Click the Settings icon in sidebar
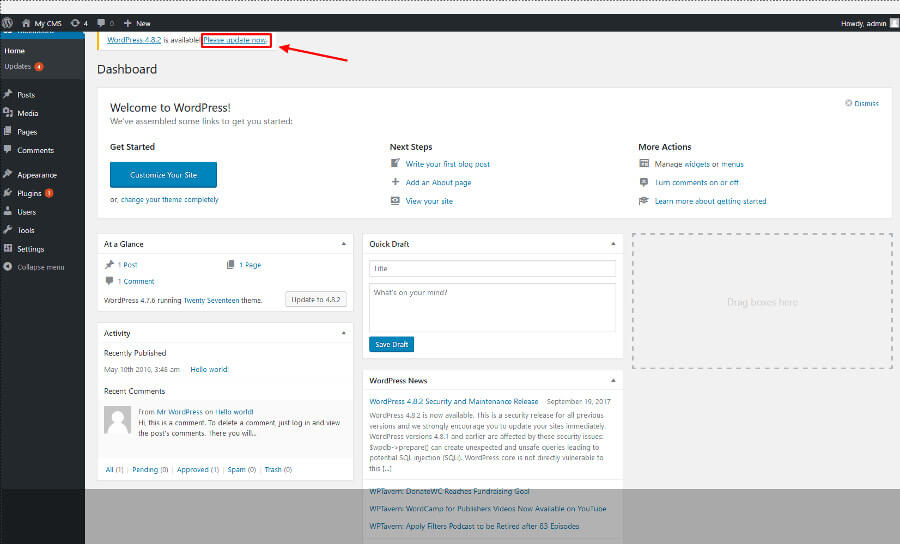900x544 pixels. (7, 248)
